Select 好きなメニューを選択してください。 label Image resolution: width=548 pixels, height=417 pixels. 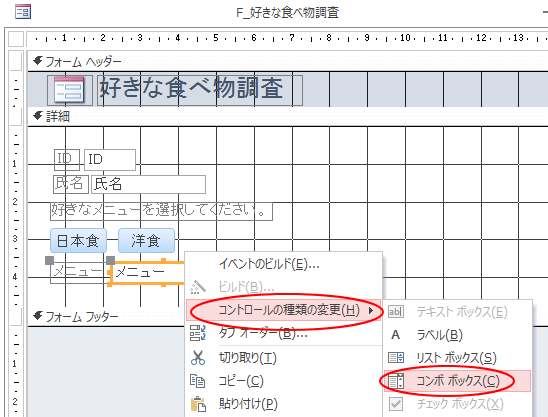[x=161, y=211]
